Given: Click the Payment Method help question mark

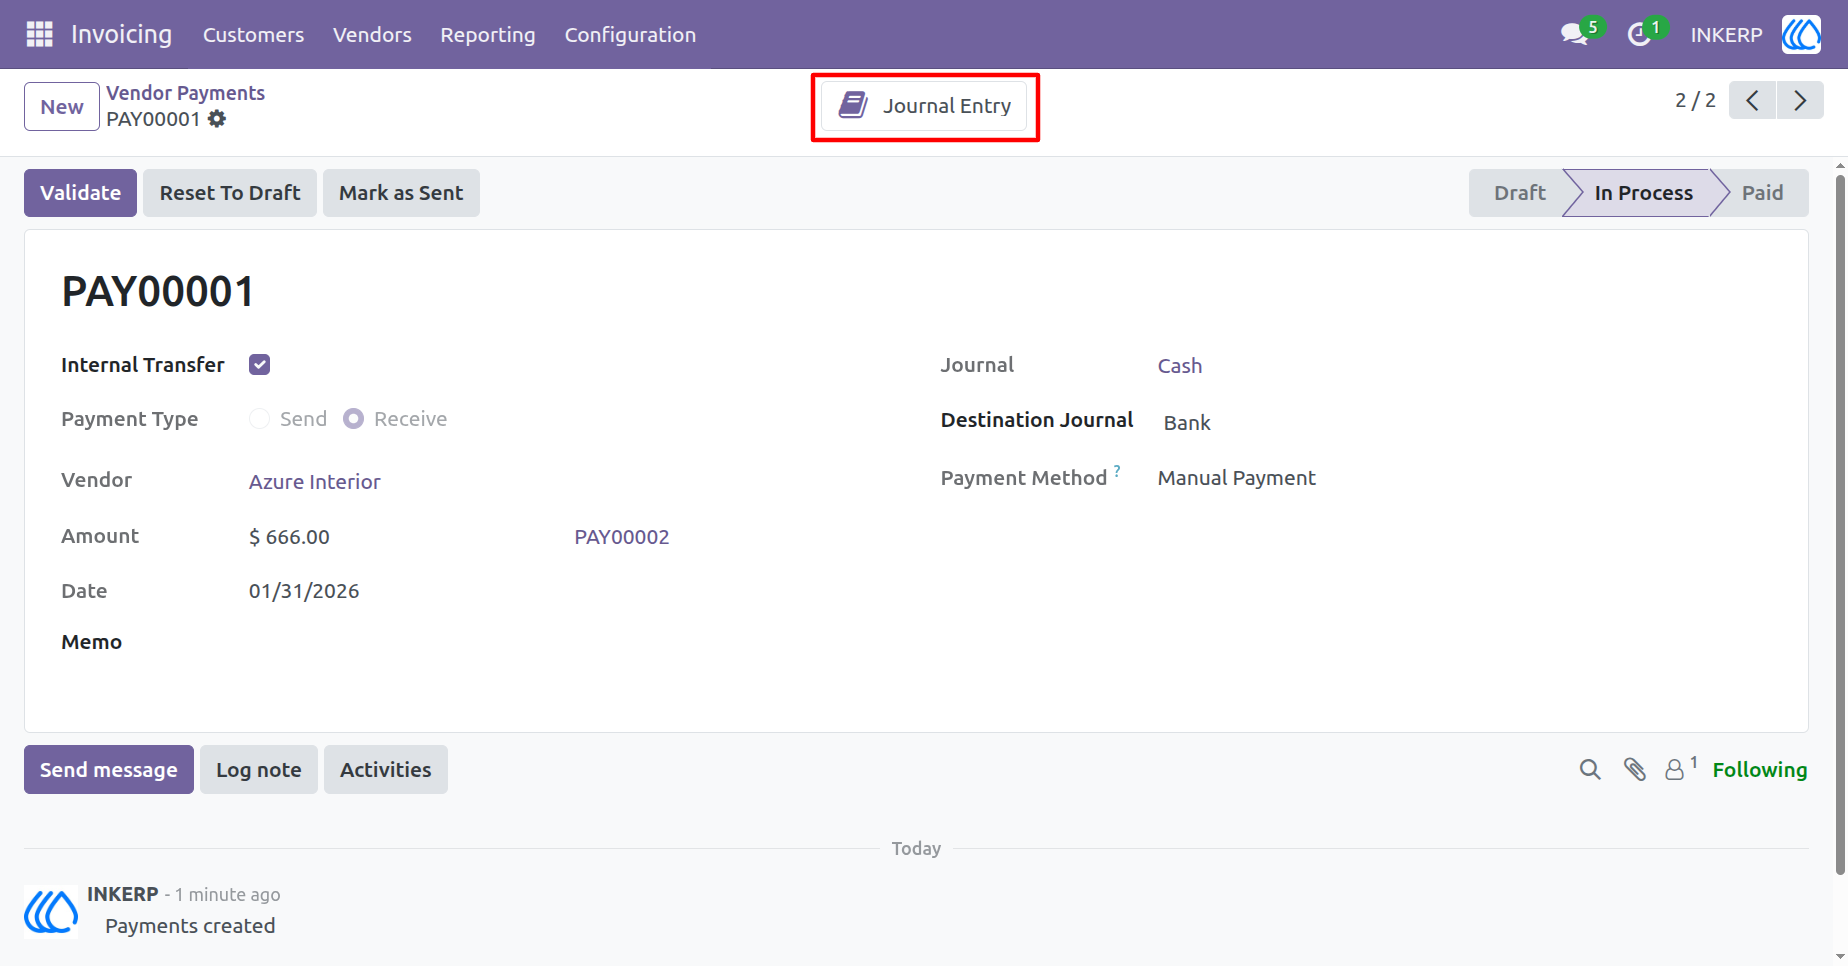Looking at the screenshot, I should 1117,471.
